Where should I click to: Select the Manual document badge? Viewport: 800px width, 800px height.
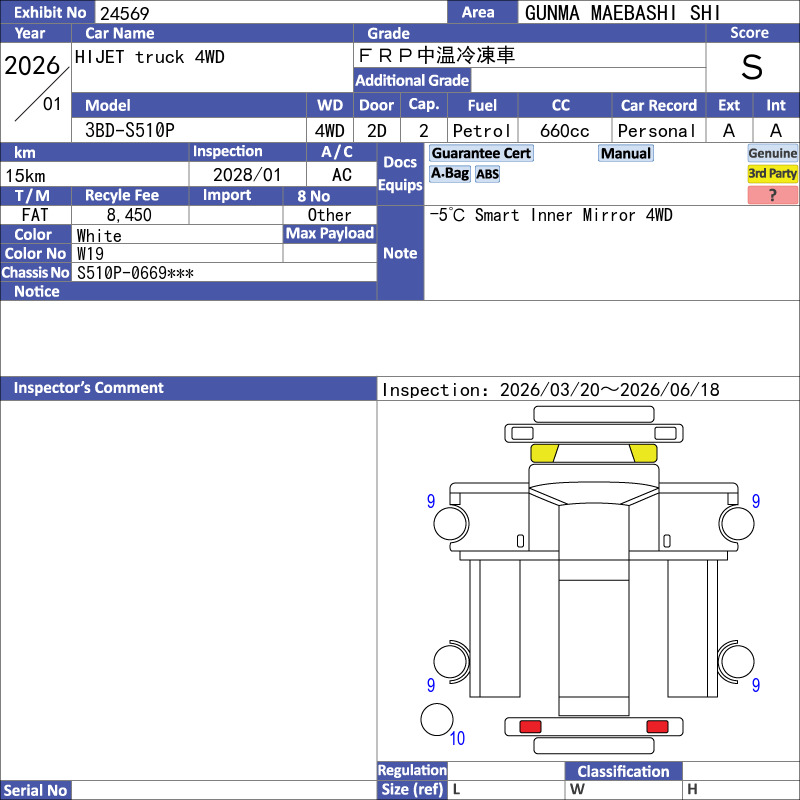(x=626, y=153)
